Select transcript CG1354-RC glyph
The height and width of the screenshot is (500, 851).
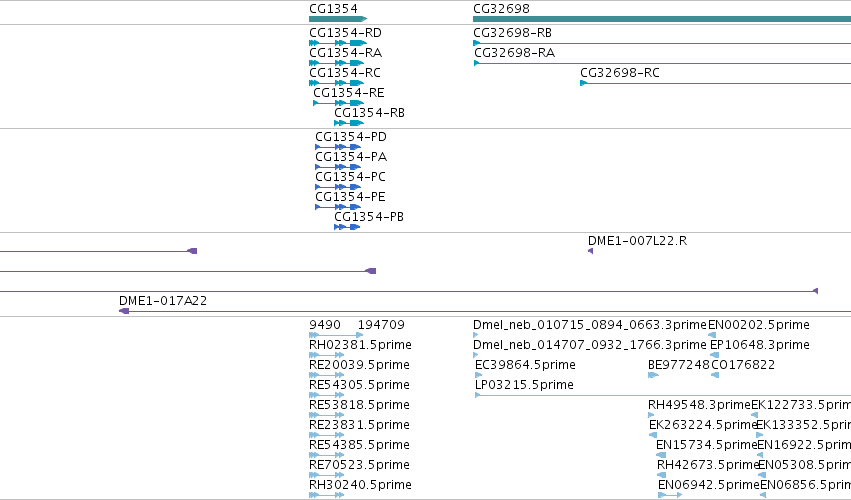336,83
